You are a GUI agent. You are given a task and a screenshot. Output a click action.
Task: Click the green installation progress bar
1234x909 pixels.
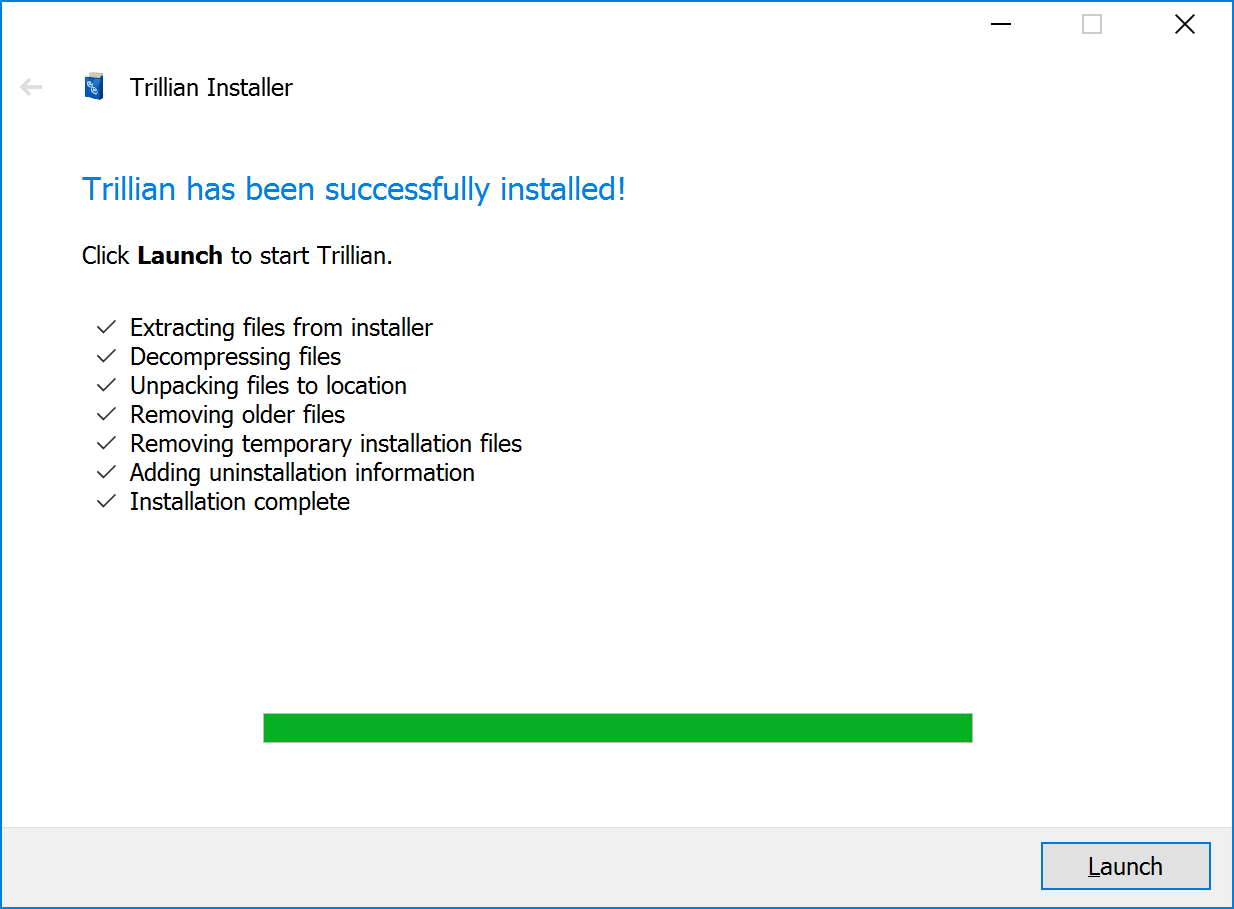(x=618, y=728)
